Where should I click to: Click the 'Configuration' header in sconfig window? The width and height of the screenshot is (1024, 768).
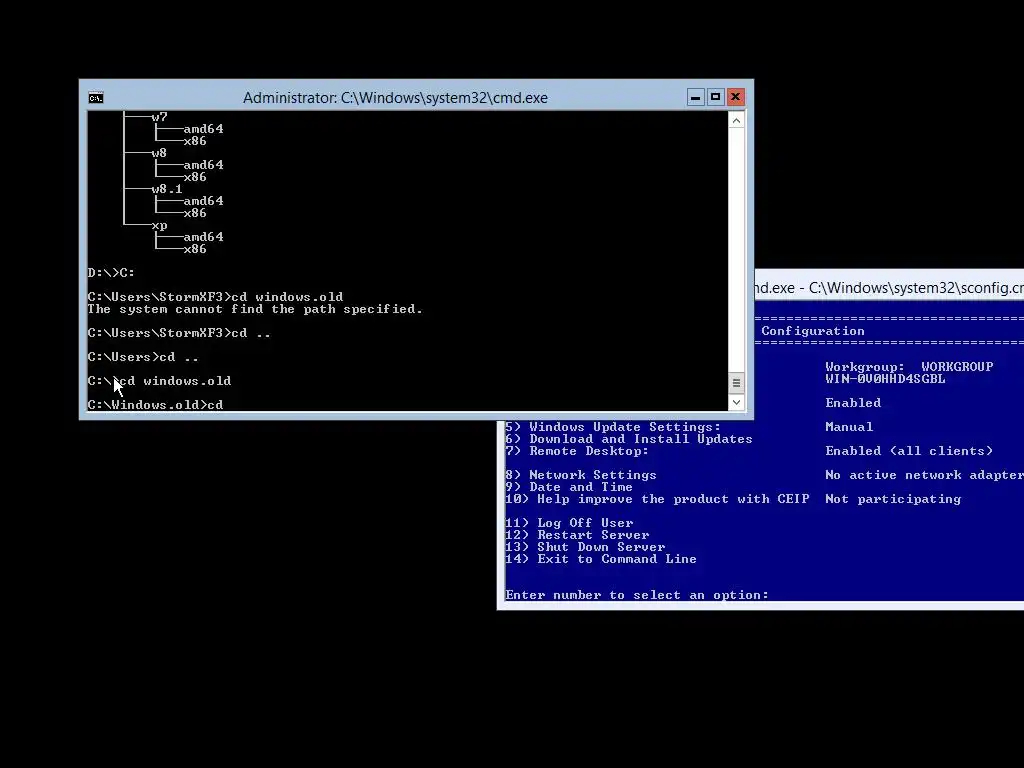tap(812, 331)
